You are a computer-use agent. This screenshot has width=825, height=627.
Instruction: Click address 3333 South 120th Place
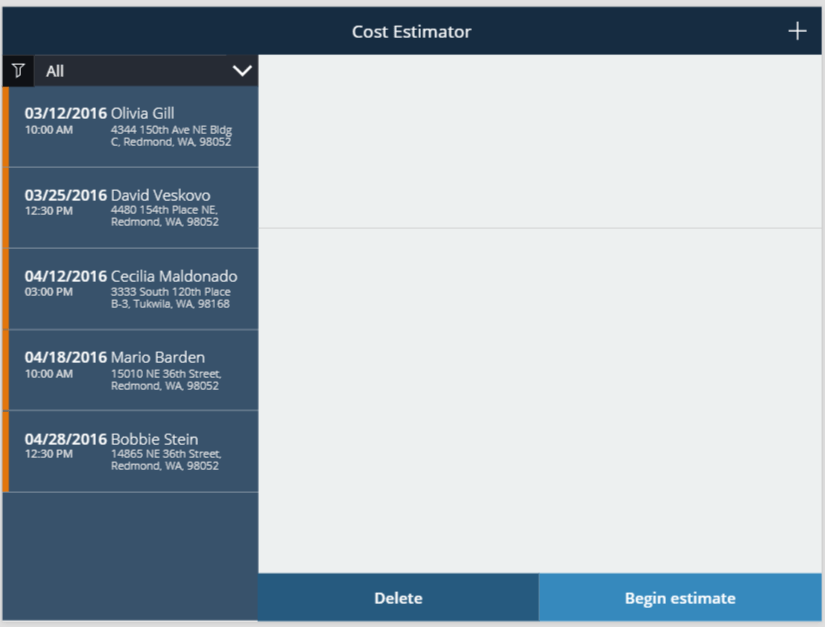tap(170, 298)
